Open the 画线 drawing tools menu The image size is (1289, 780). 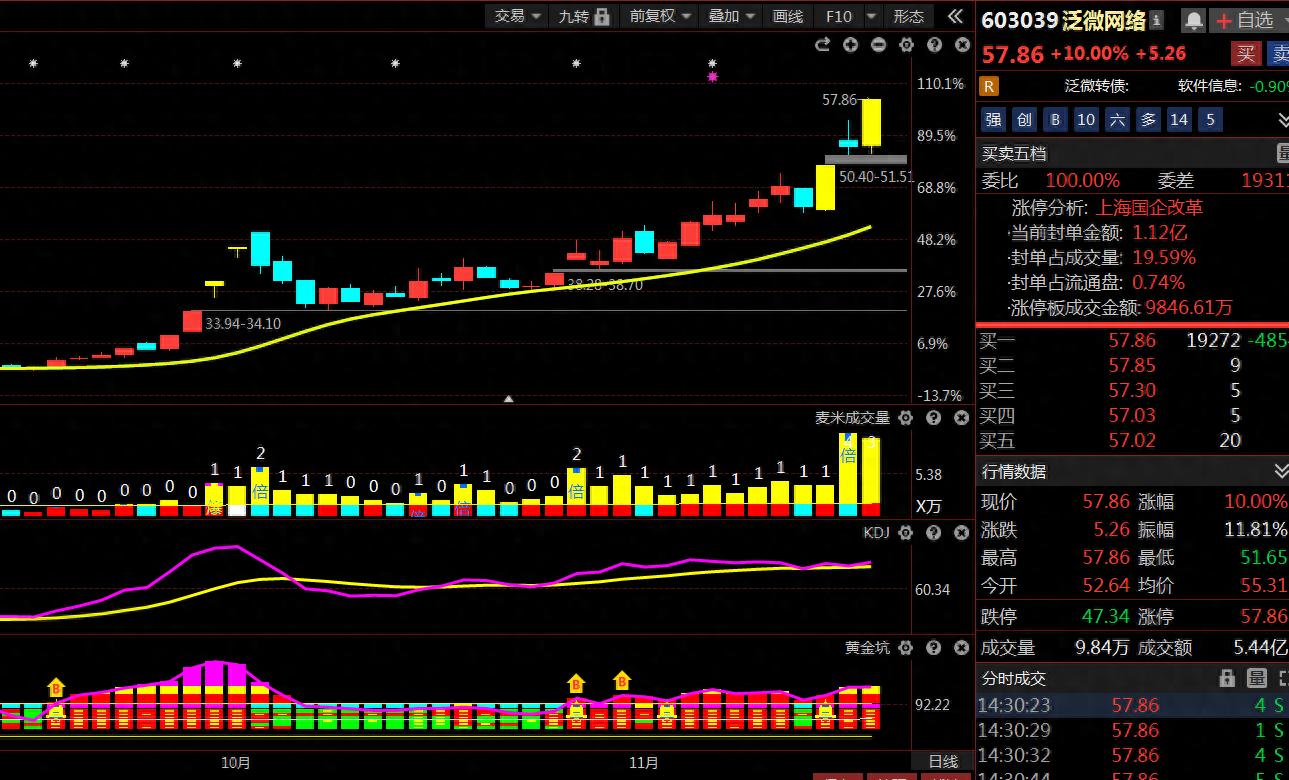coord(788,16)
